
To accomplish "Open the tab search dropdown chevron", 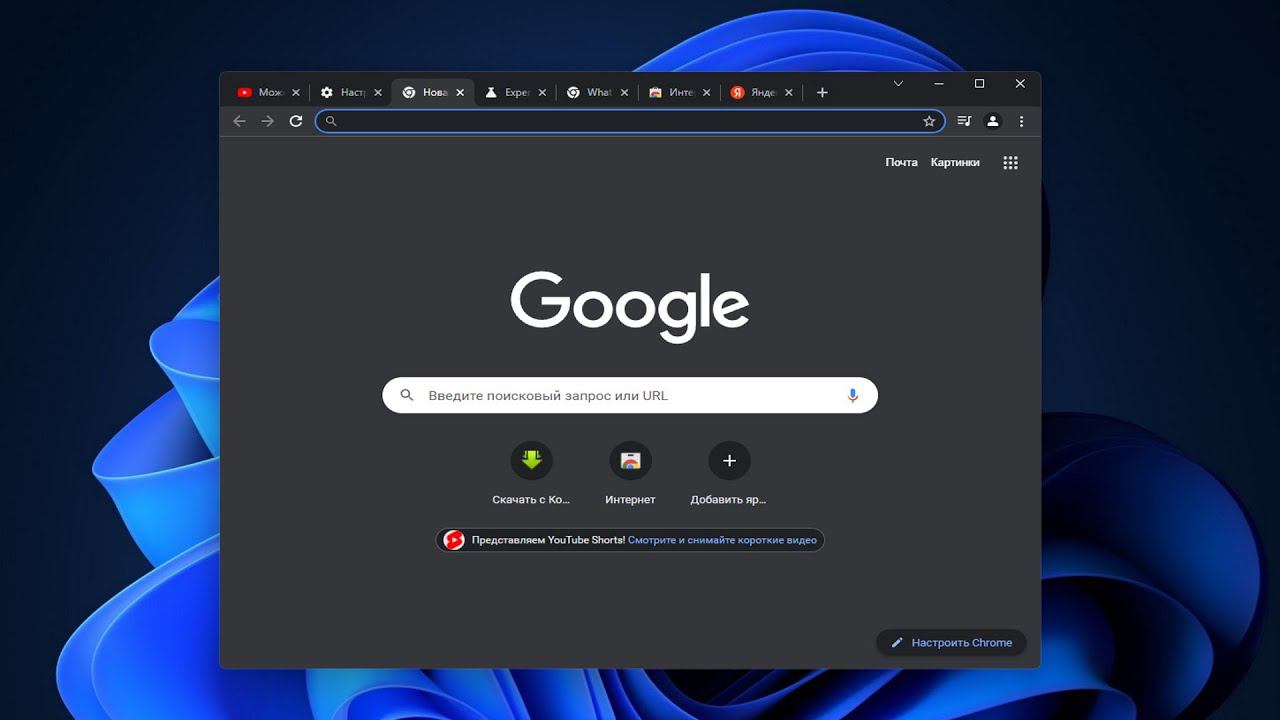I will (x=898, y=83).
